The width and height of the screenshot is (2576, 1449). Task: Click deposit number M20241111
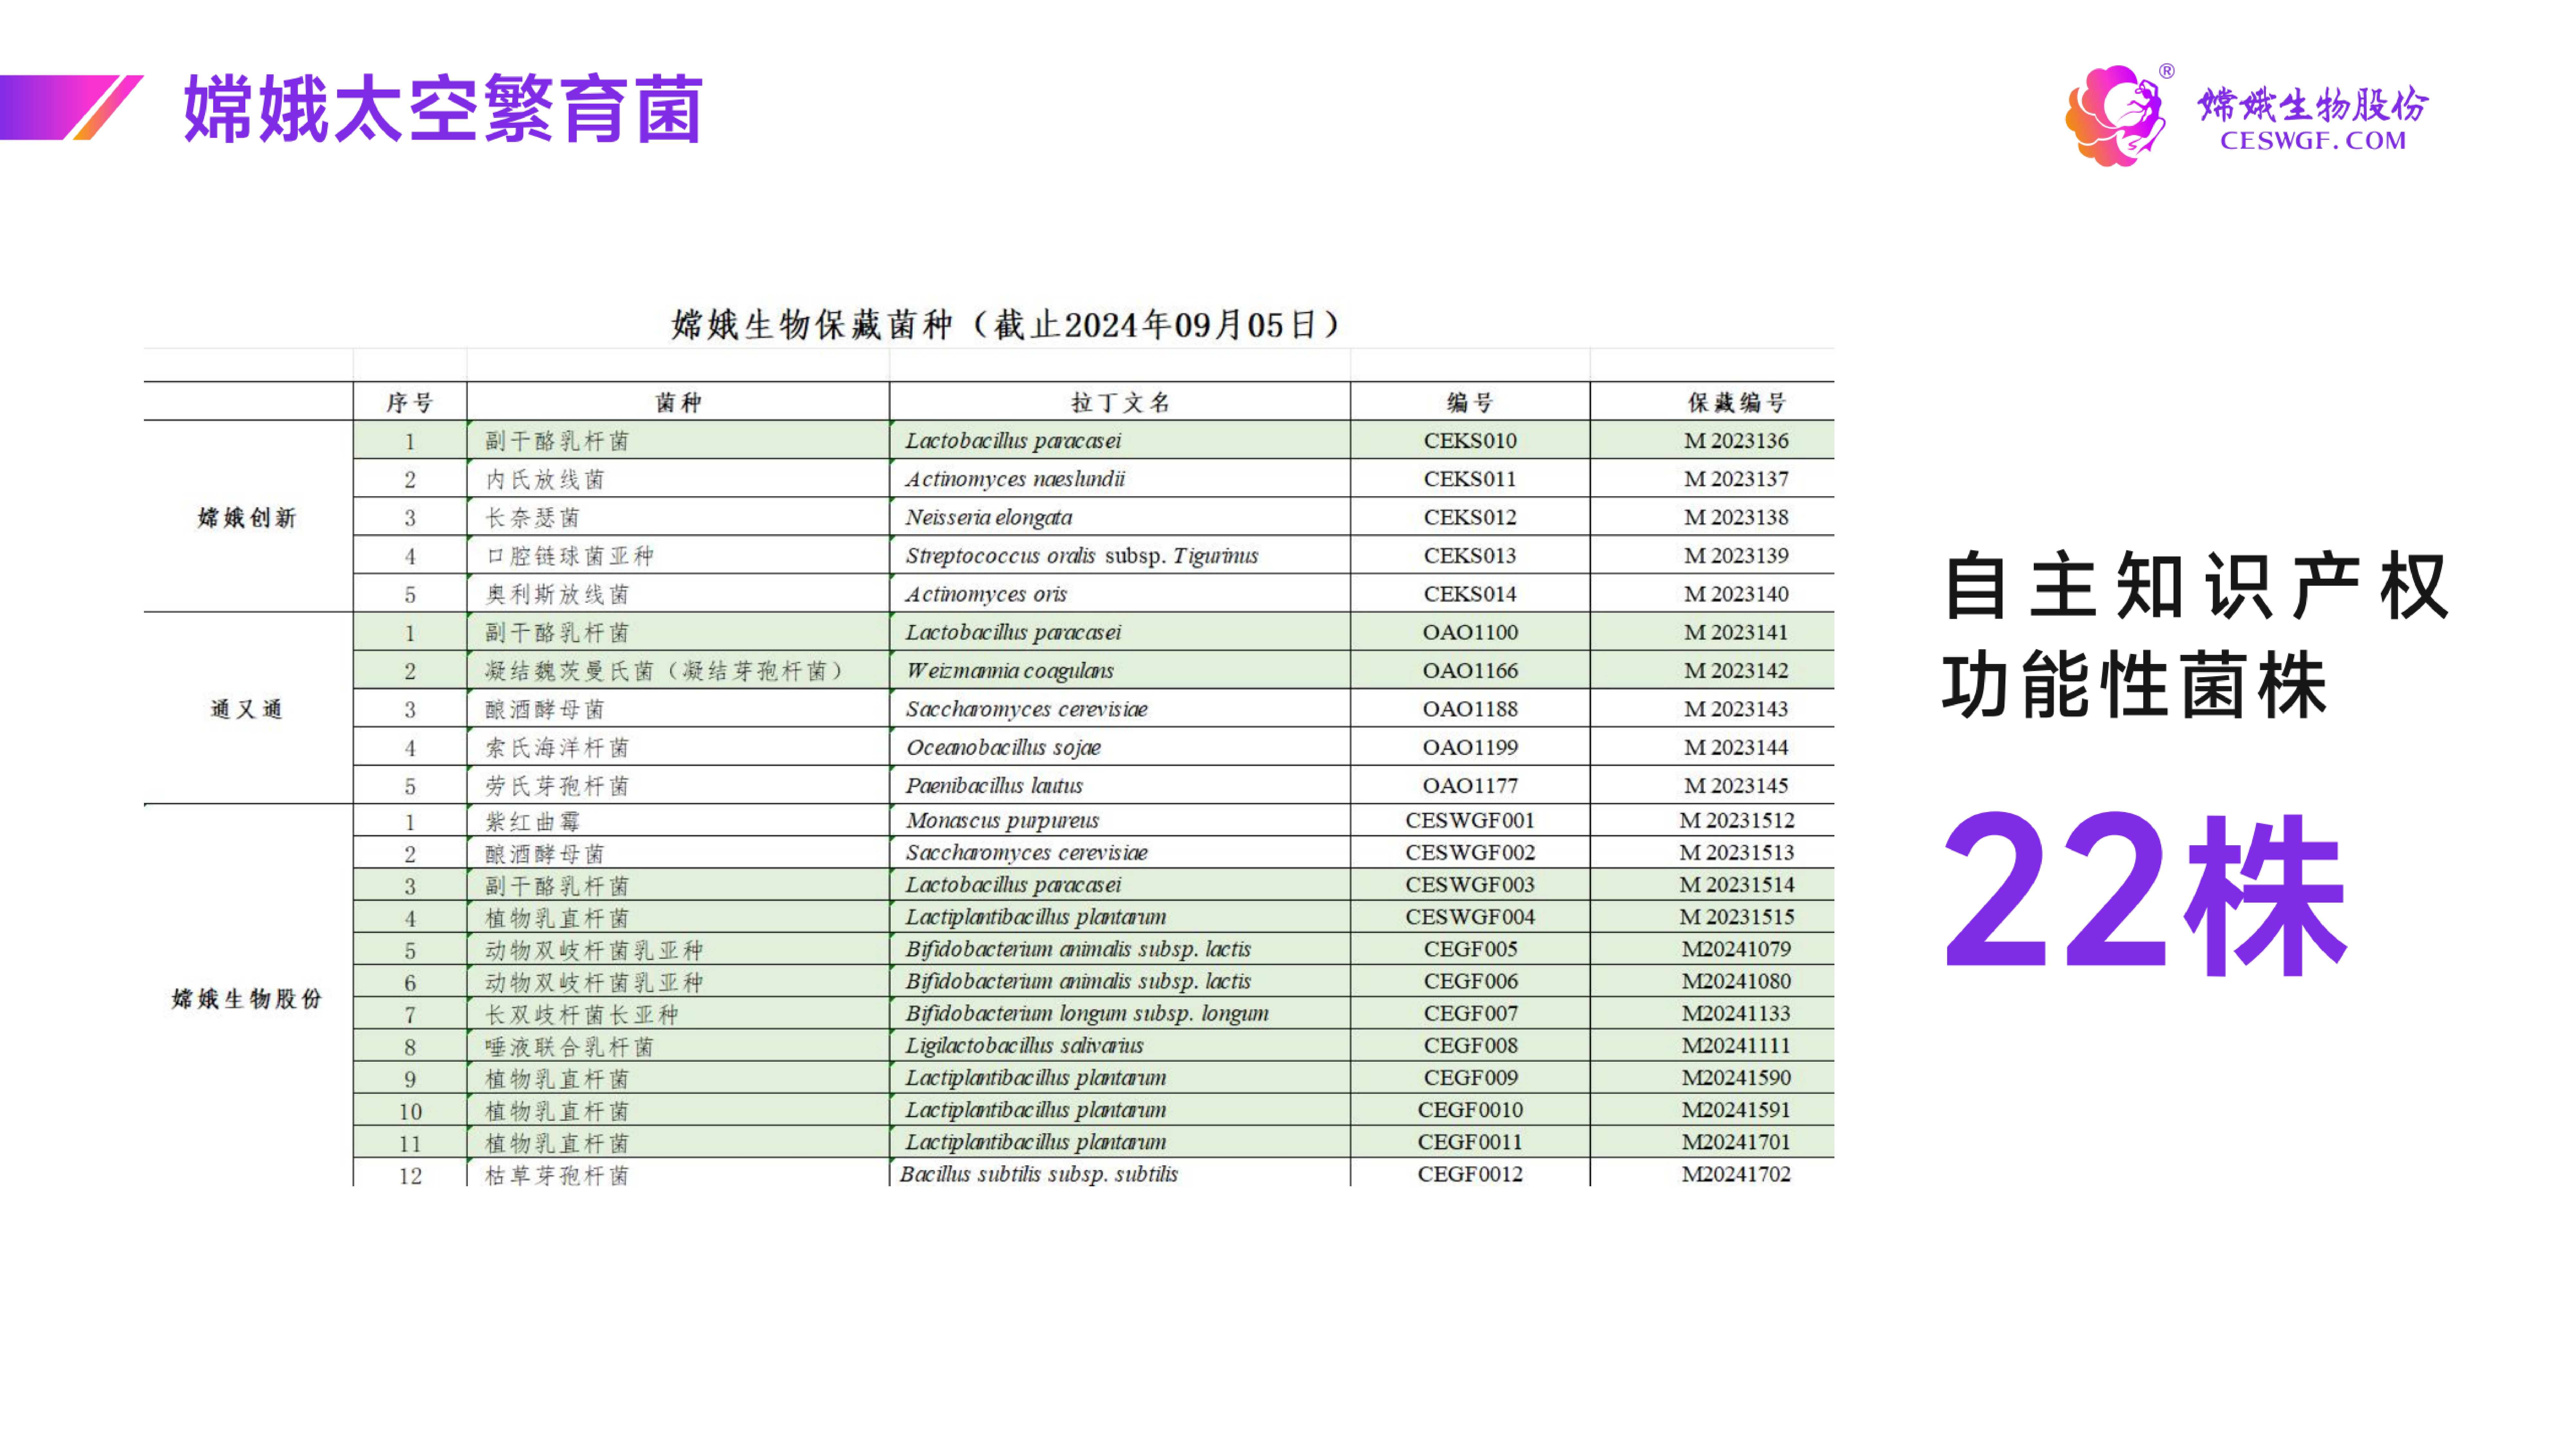point(1736,1046)
